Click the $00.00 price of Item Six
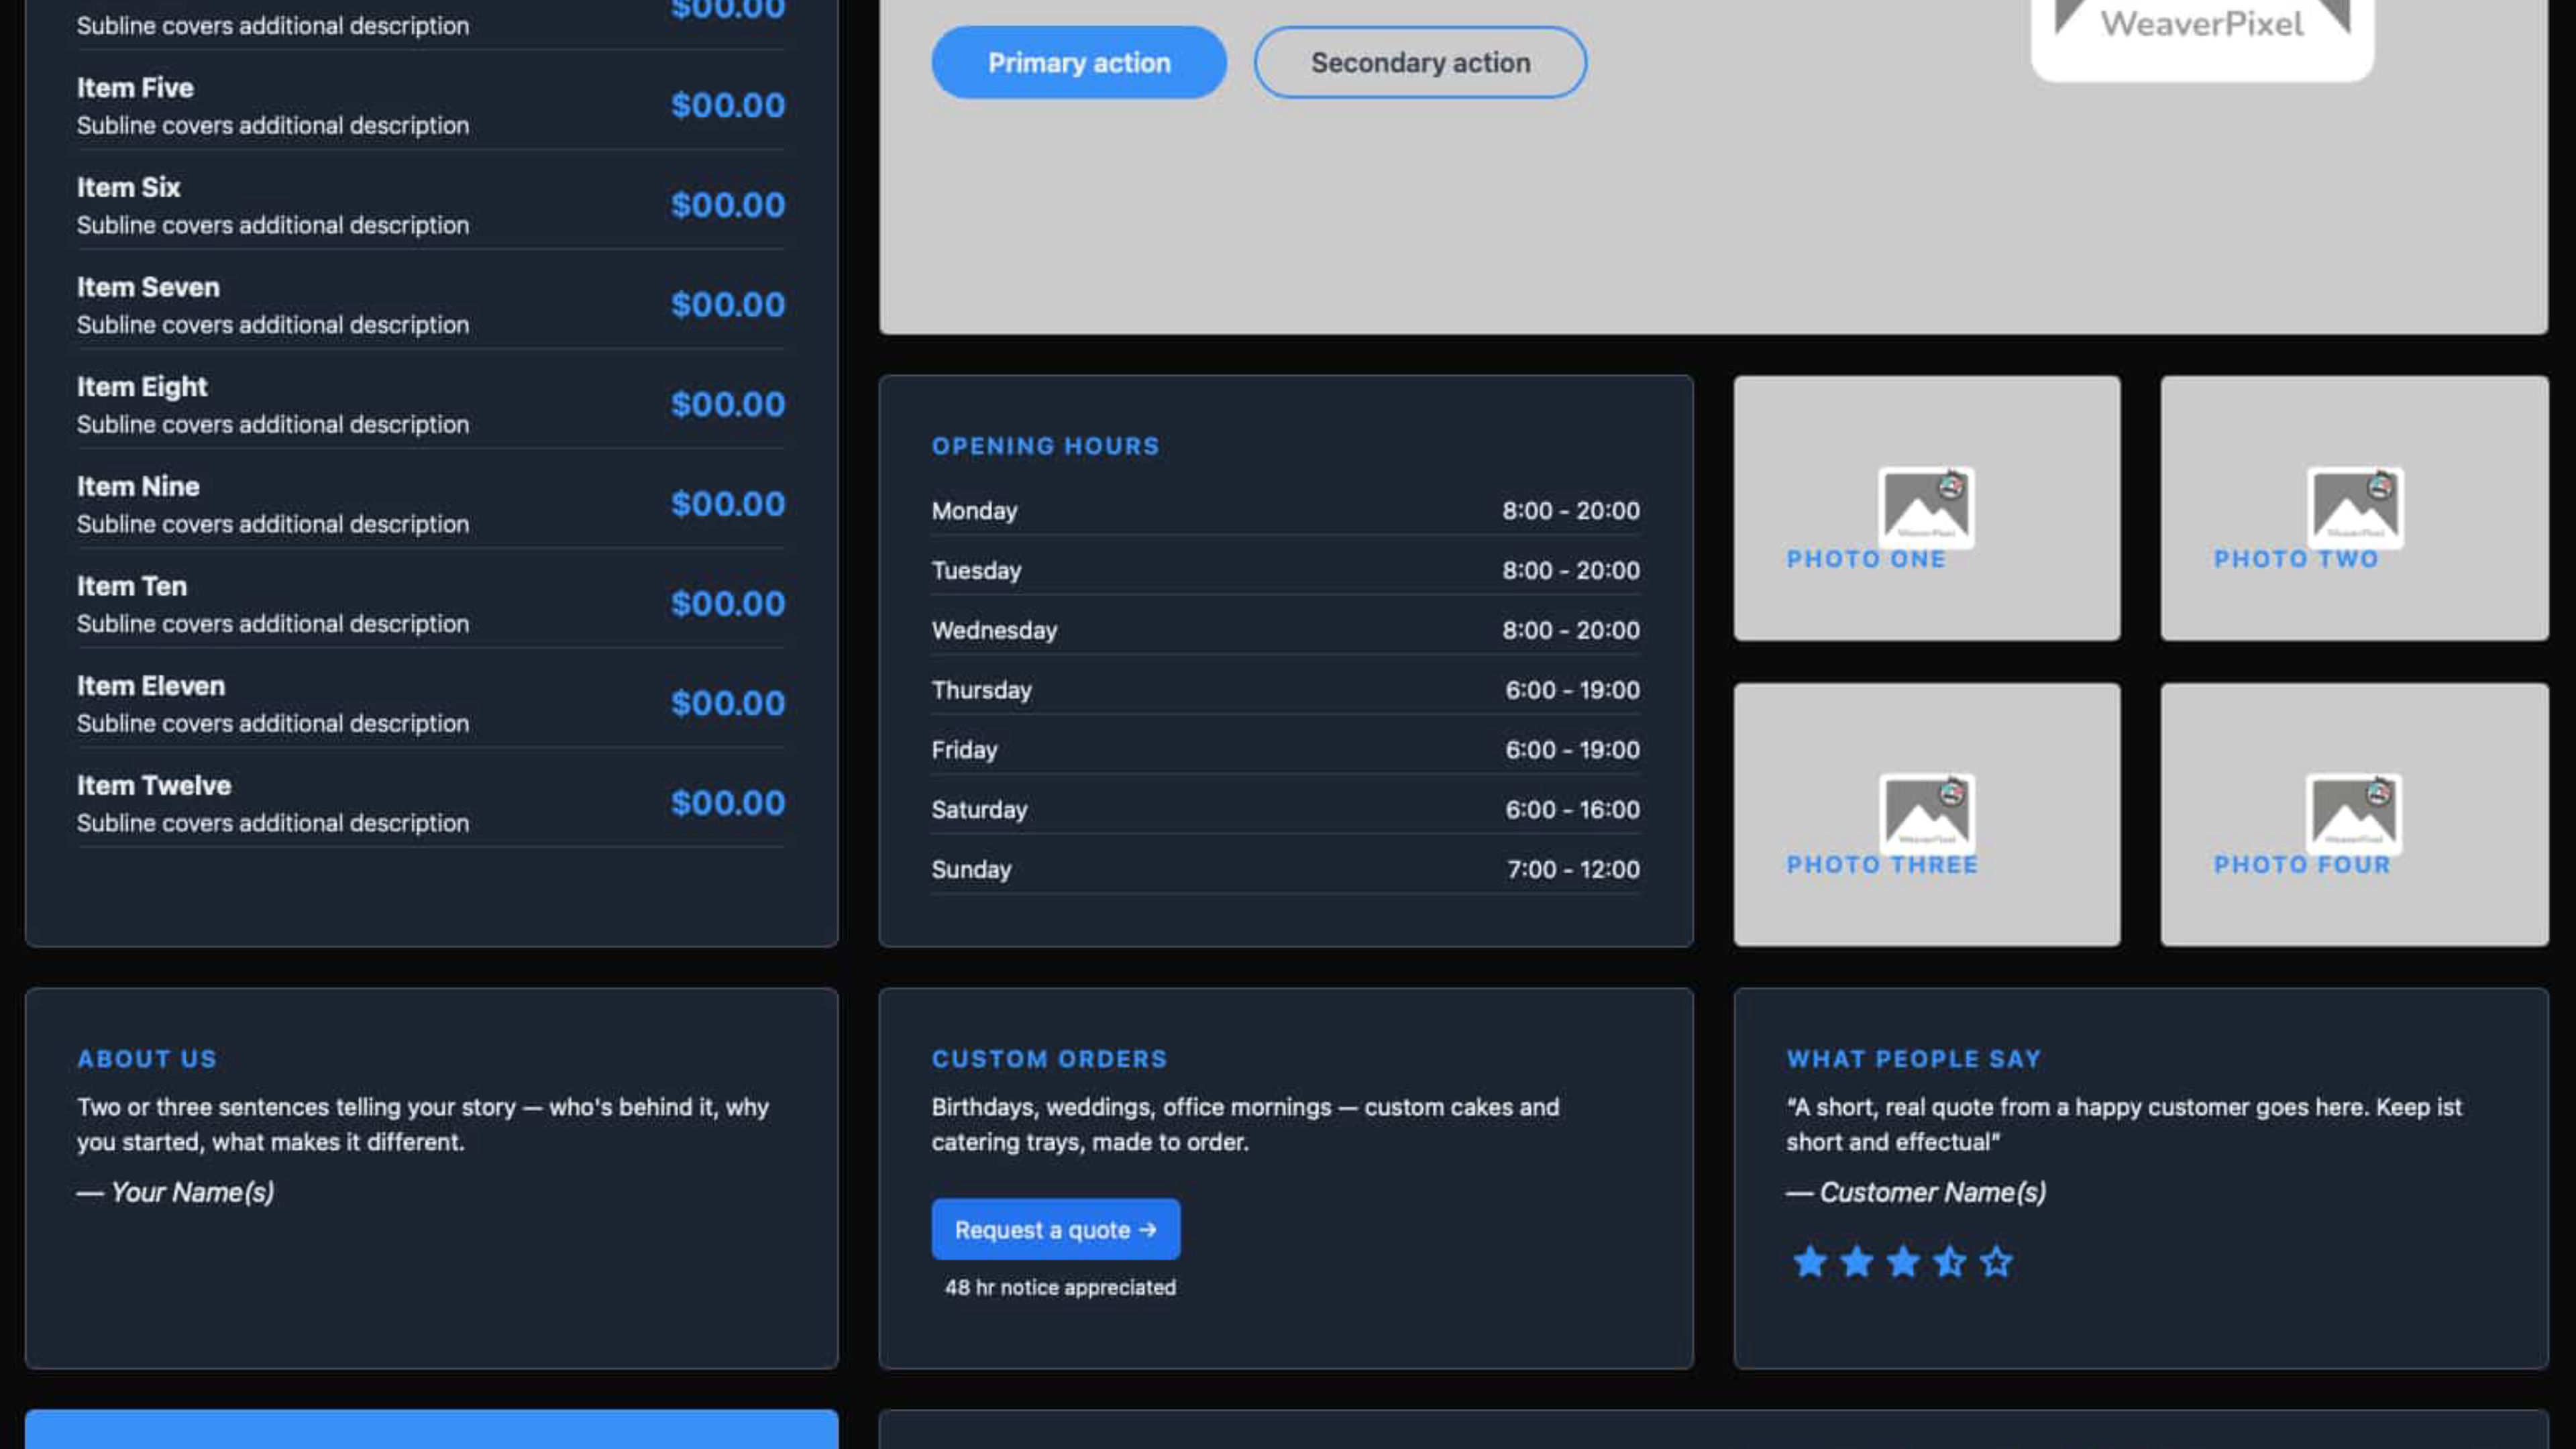2576x1449 pixels. 727,205
